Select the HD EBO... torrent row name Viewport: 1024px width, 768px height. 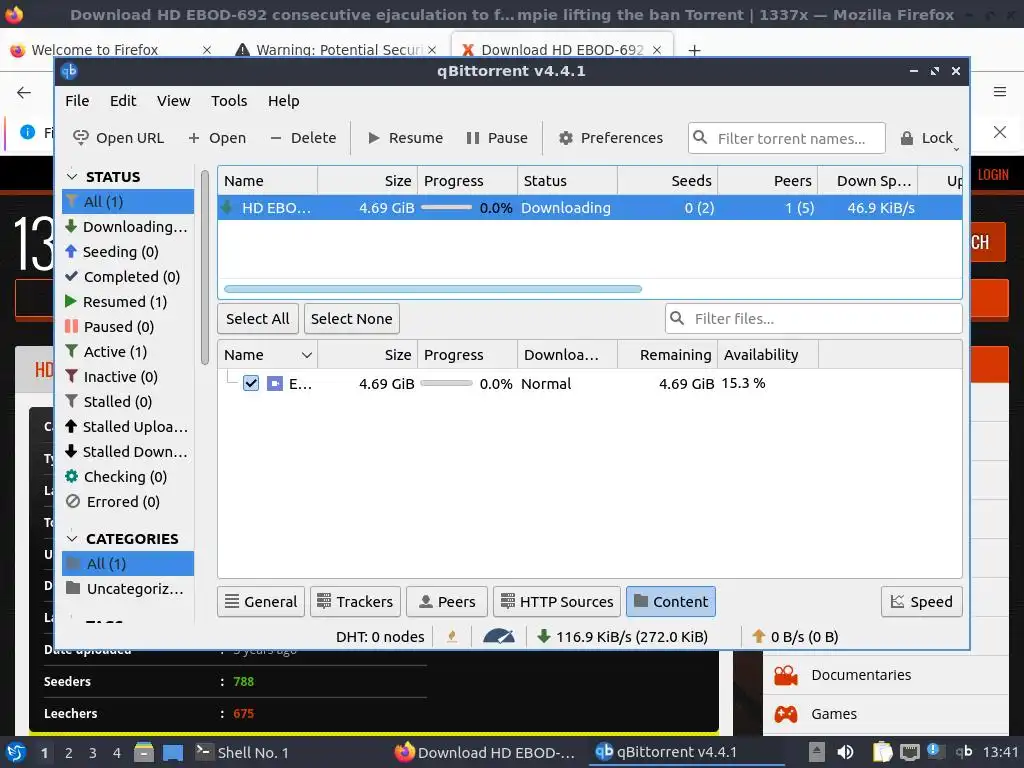(x=276, y=208)
